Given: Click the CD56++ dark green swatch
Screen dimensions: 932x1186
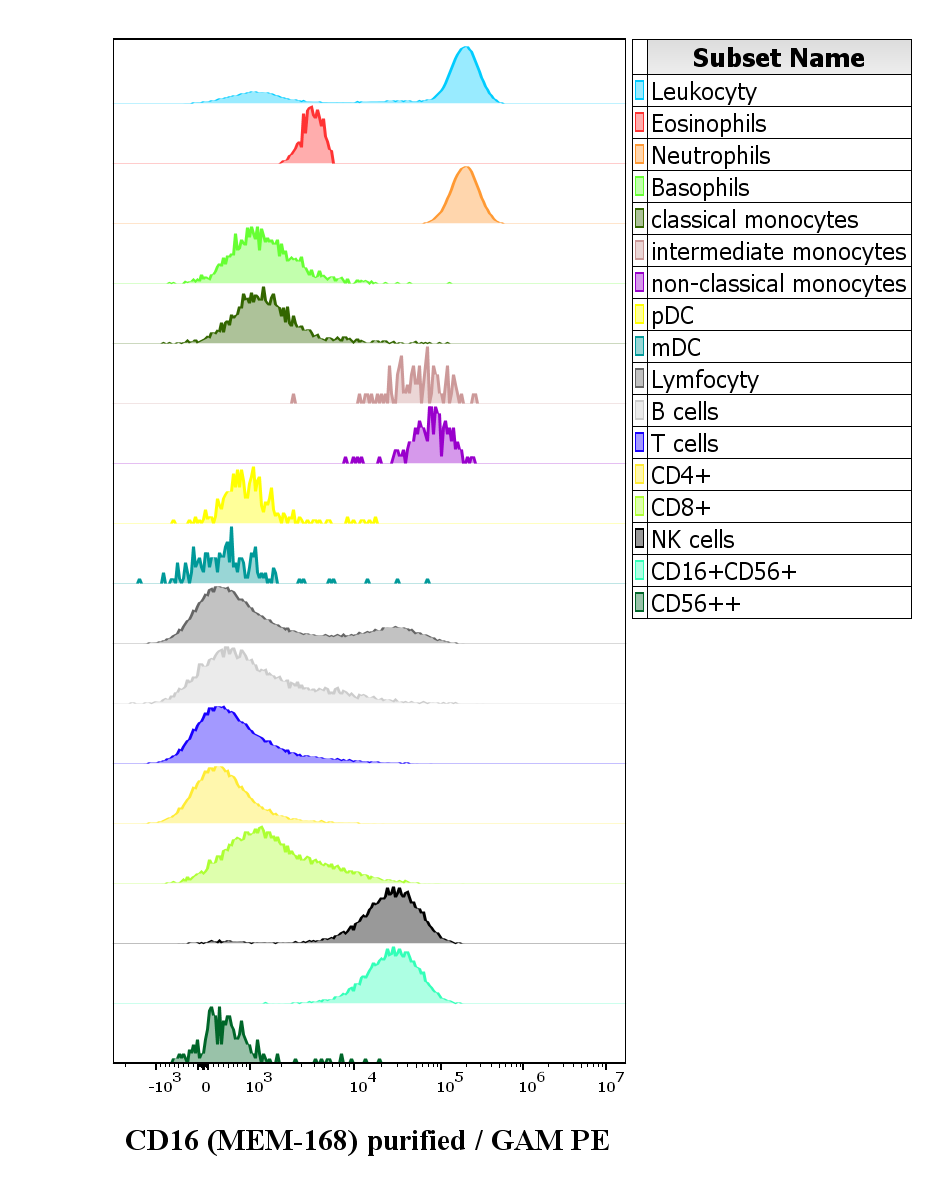Looking at the screenshot, I should click(640, 603).
